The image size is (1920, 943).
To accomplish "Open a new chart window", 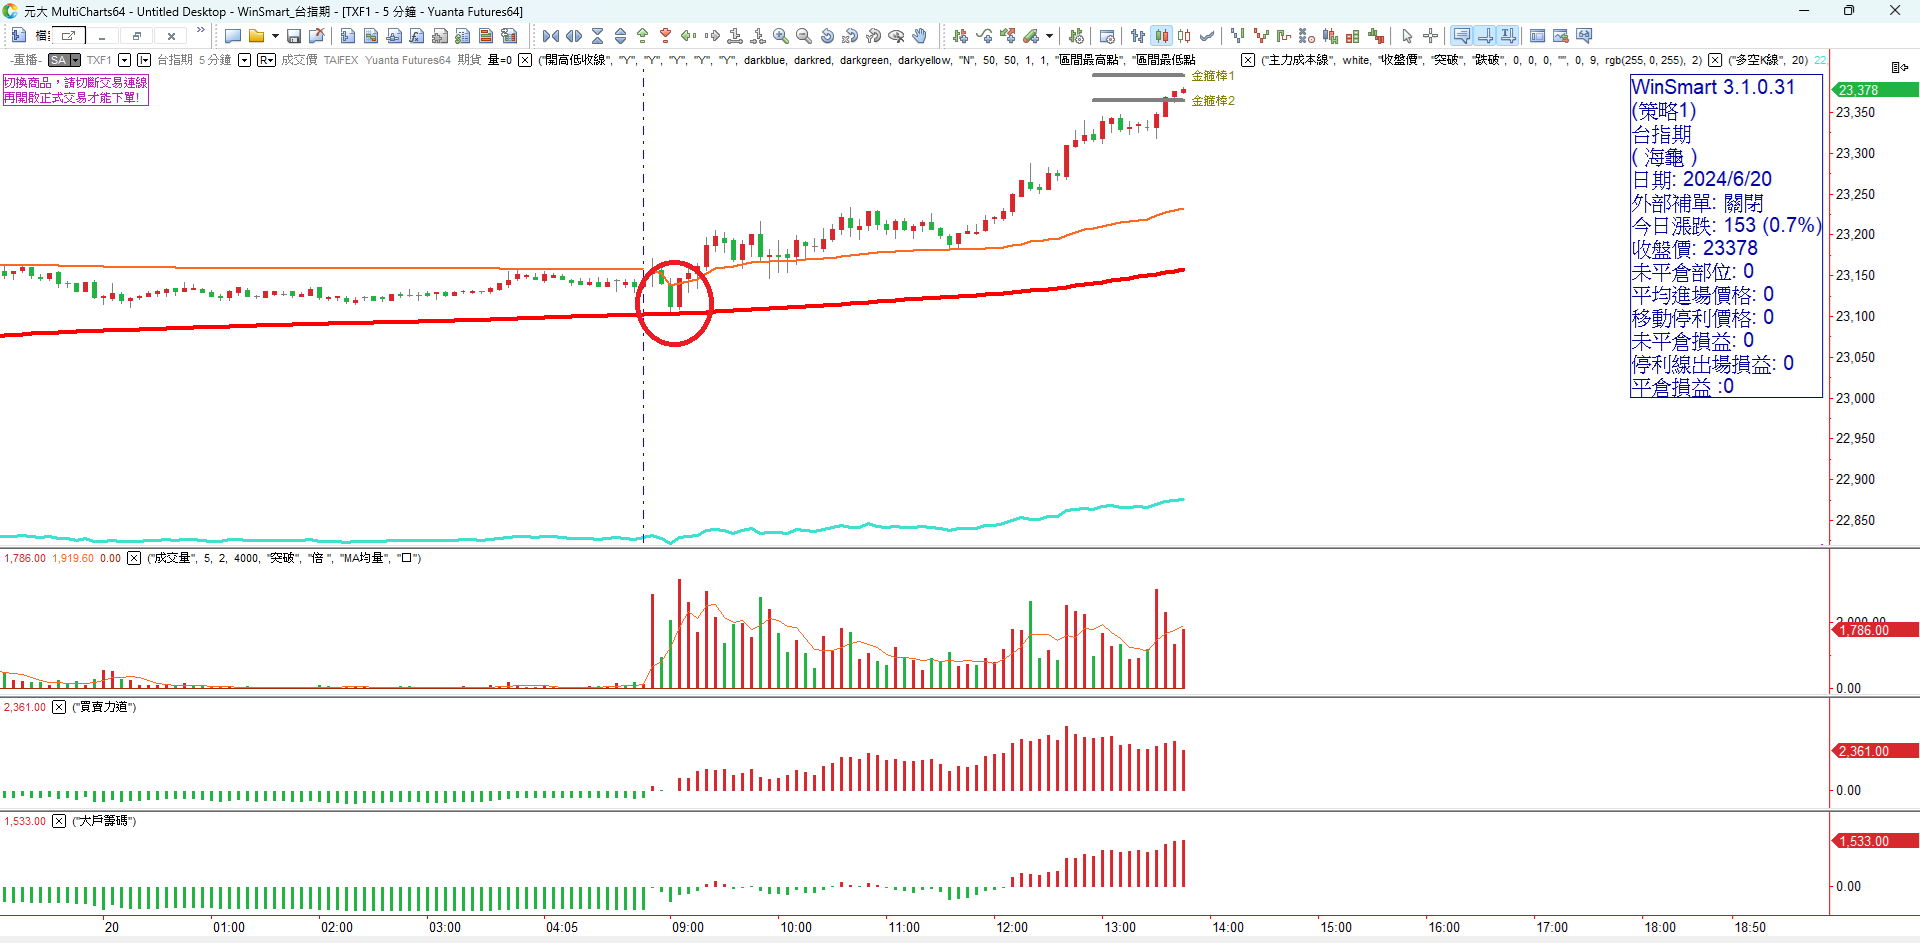I will pyautogui.click(x=233, y=36).
